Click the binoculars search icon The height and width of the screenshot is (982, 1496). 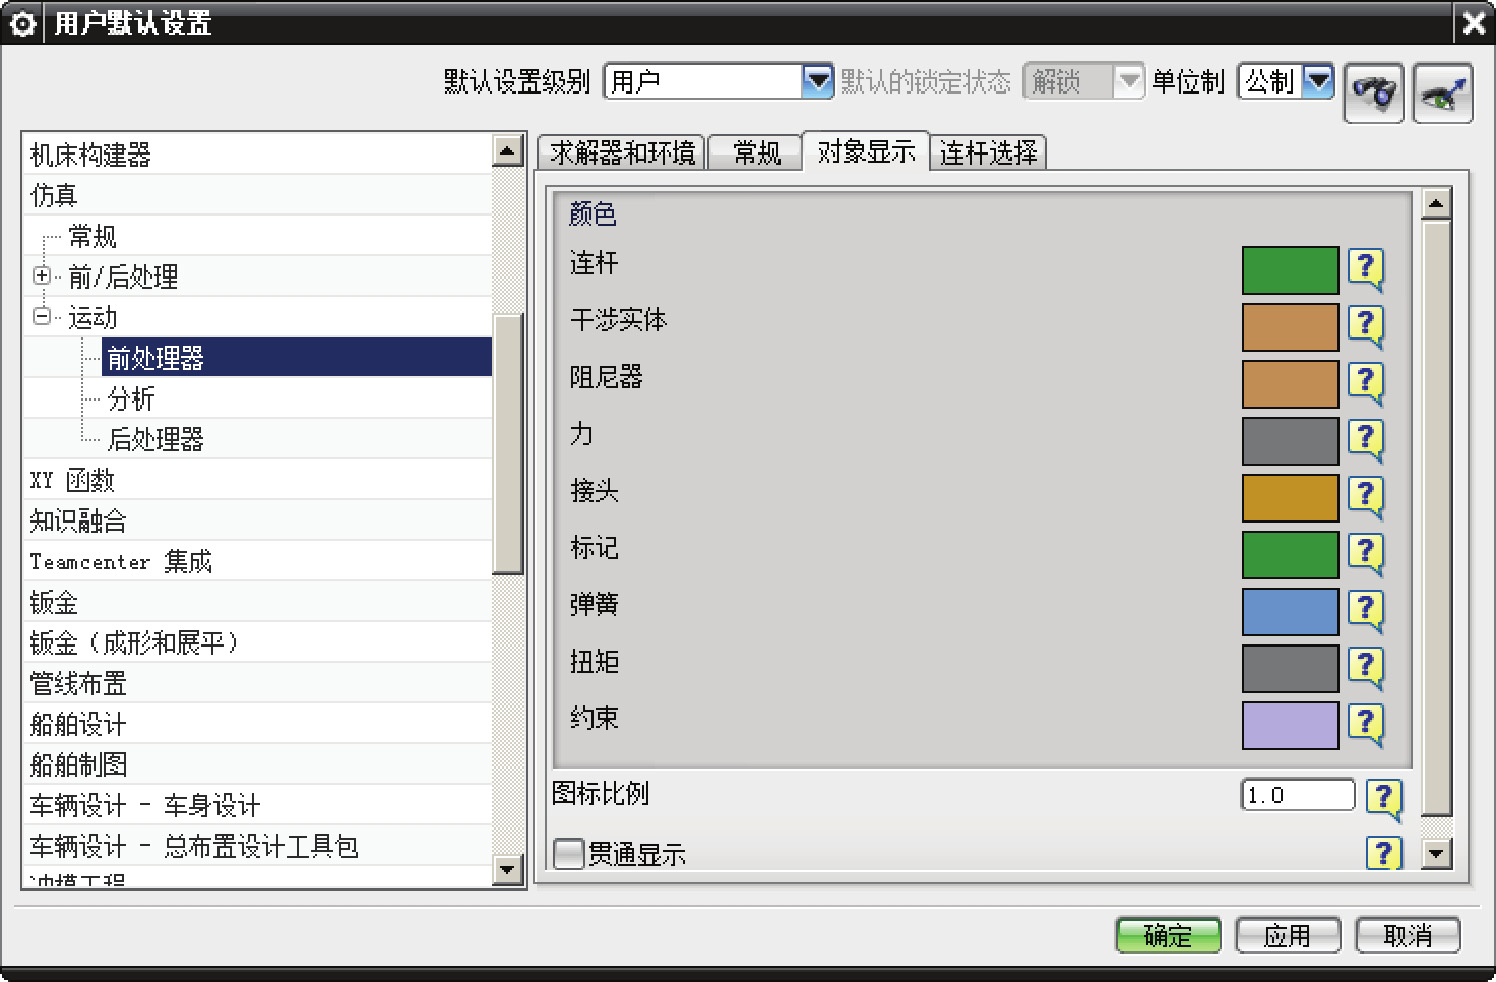[1373, 93]
